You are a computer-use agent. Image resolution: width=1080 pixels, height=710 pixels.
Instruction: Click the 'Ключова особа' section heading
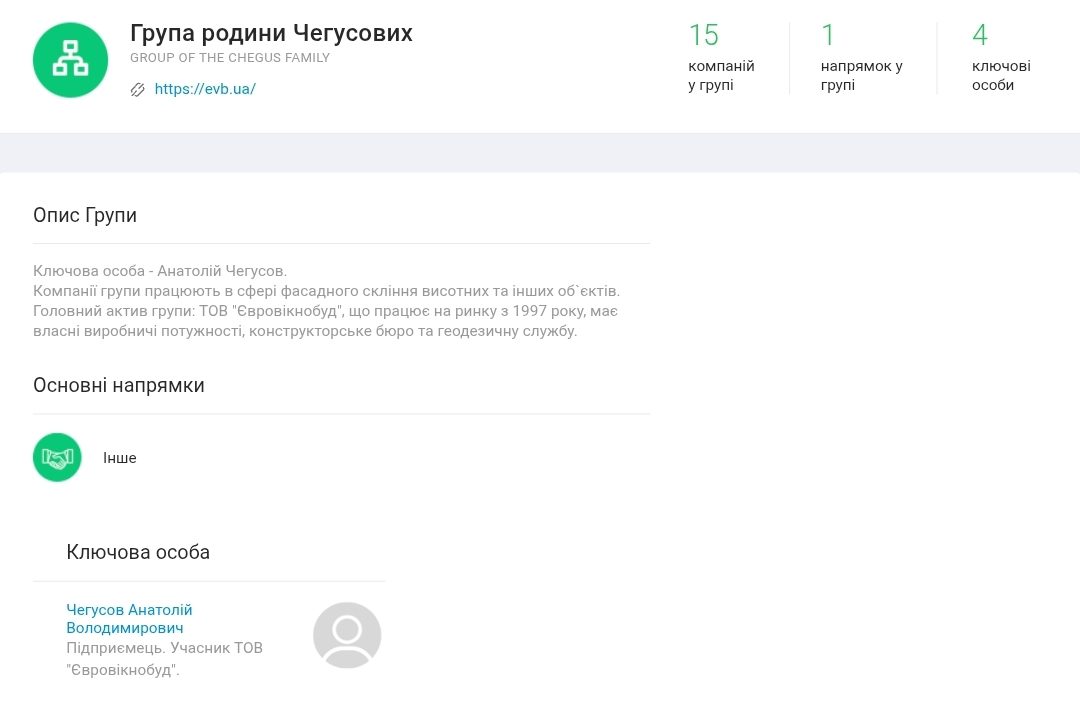(138, 552)
